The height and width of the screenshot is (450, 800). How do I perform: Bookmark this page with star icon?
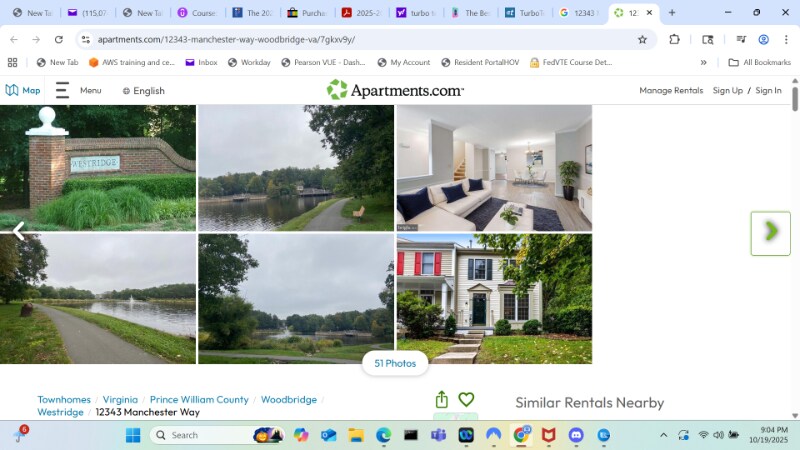point(642,39)
